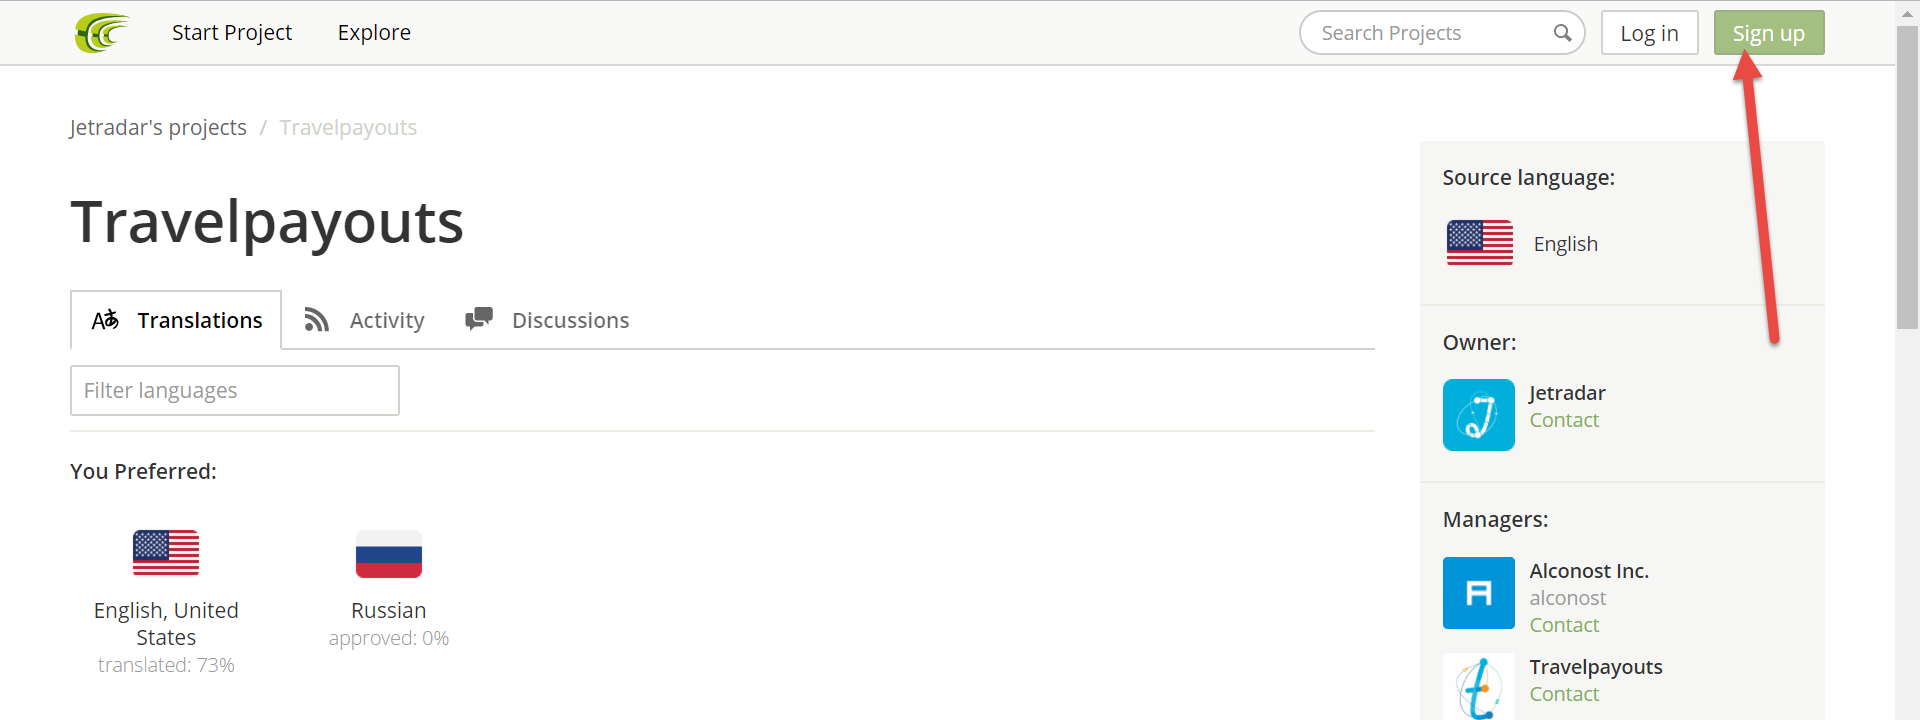Click the Search Projects field
This screenshot has height=720, width=1920.
pos(1442,33)
